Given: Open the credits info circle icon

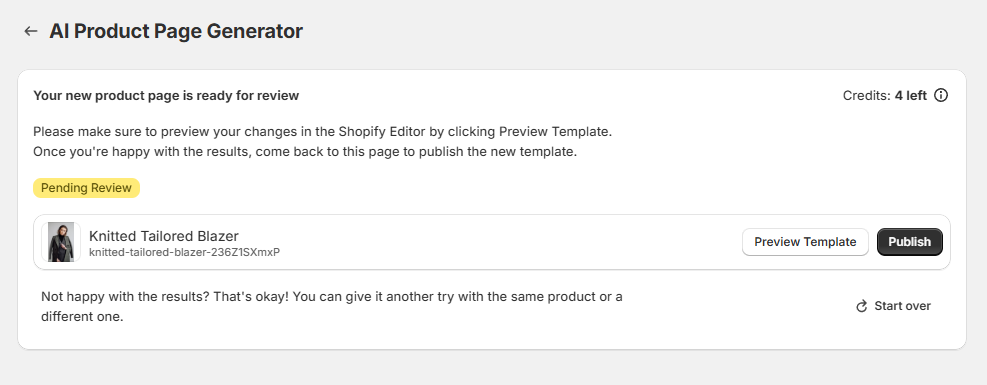Looking at the screenshot, I should click(940, 96).
